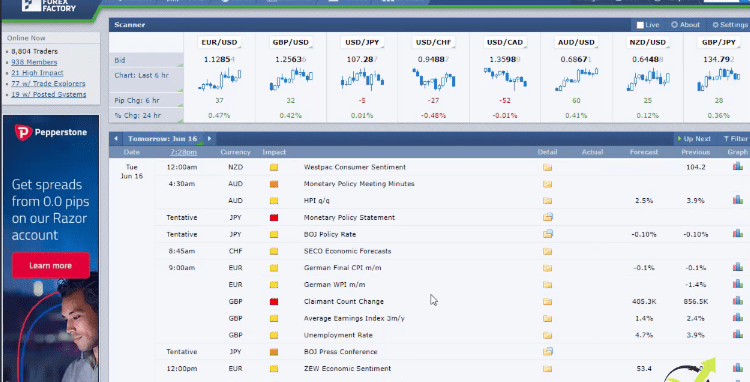Open Scanner About info
This screenshot has height=382, width=750.
tap(685, 25)
